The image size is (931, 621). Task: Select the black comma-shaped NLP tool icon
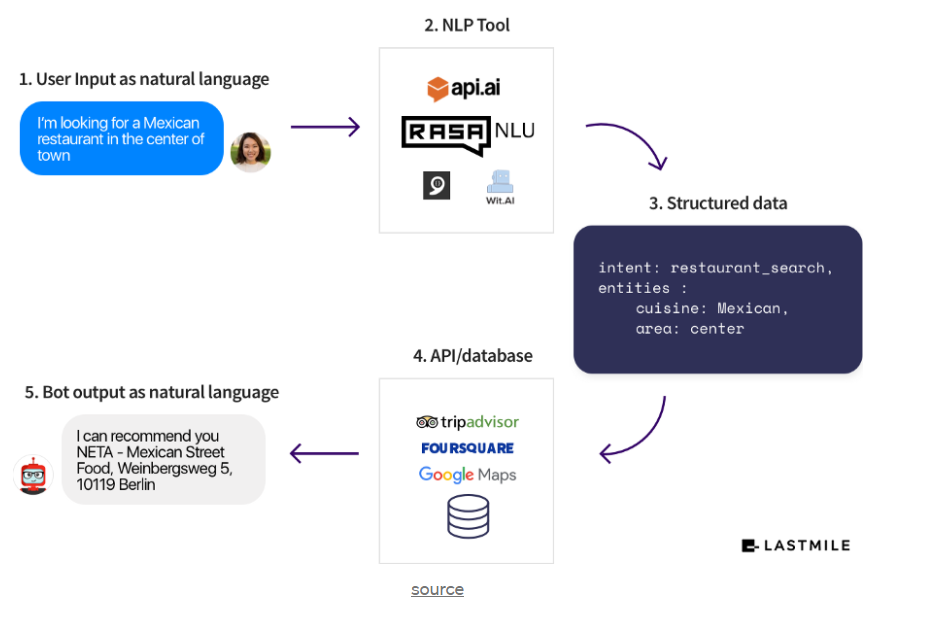pyautogui.click(x=435, y=185)
